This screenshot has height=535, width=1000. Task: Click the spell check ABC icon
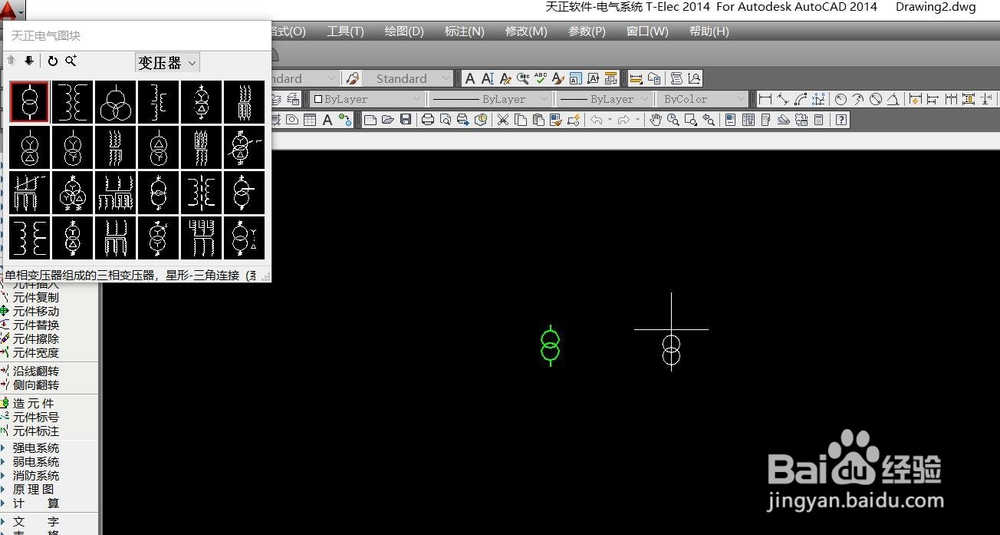[541, 78]
